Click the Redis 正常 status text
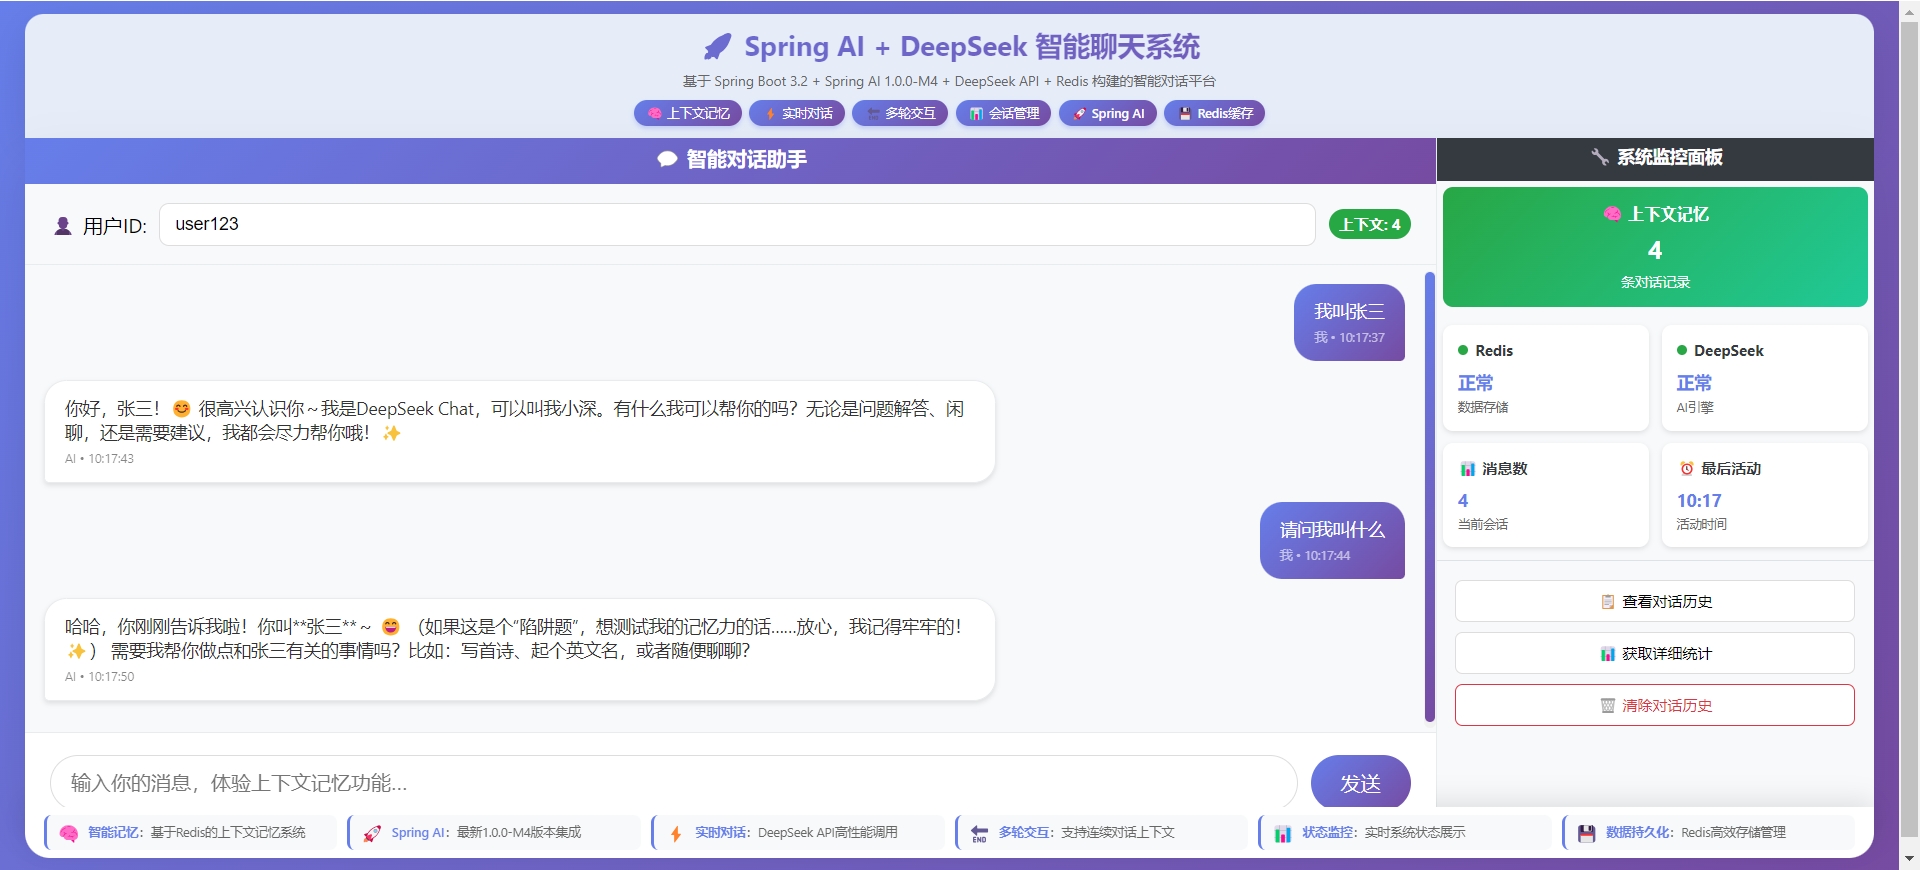 point(1475,383)
